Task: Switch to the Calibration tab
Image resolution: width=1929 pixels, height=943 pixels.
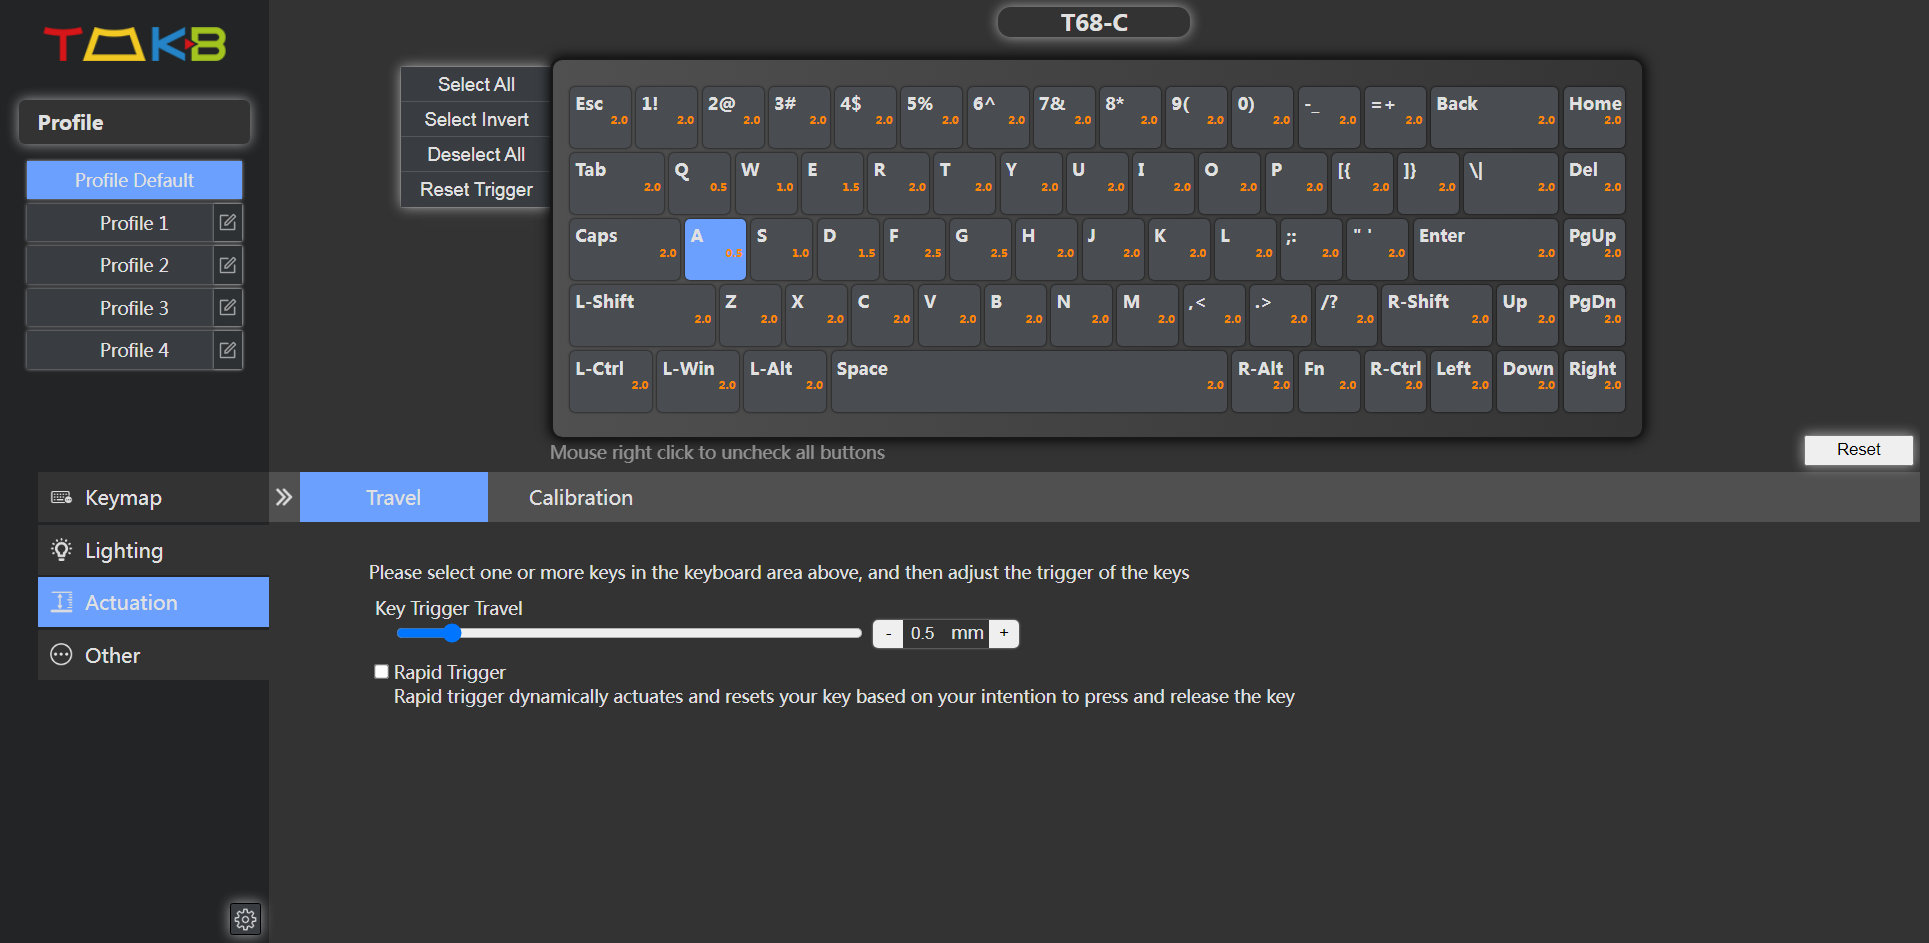Action: point(580,498)
